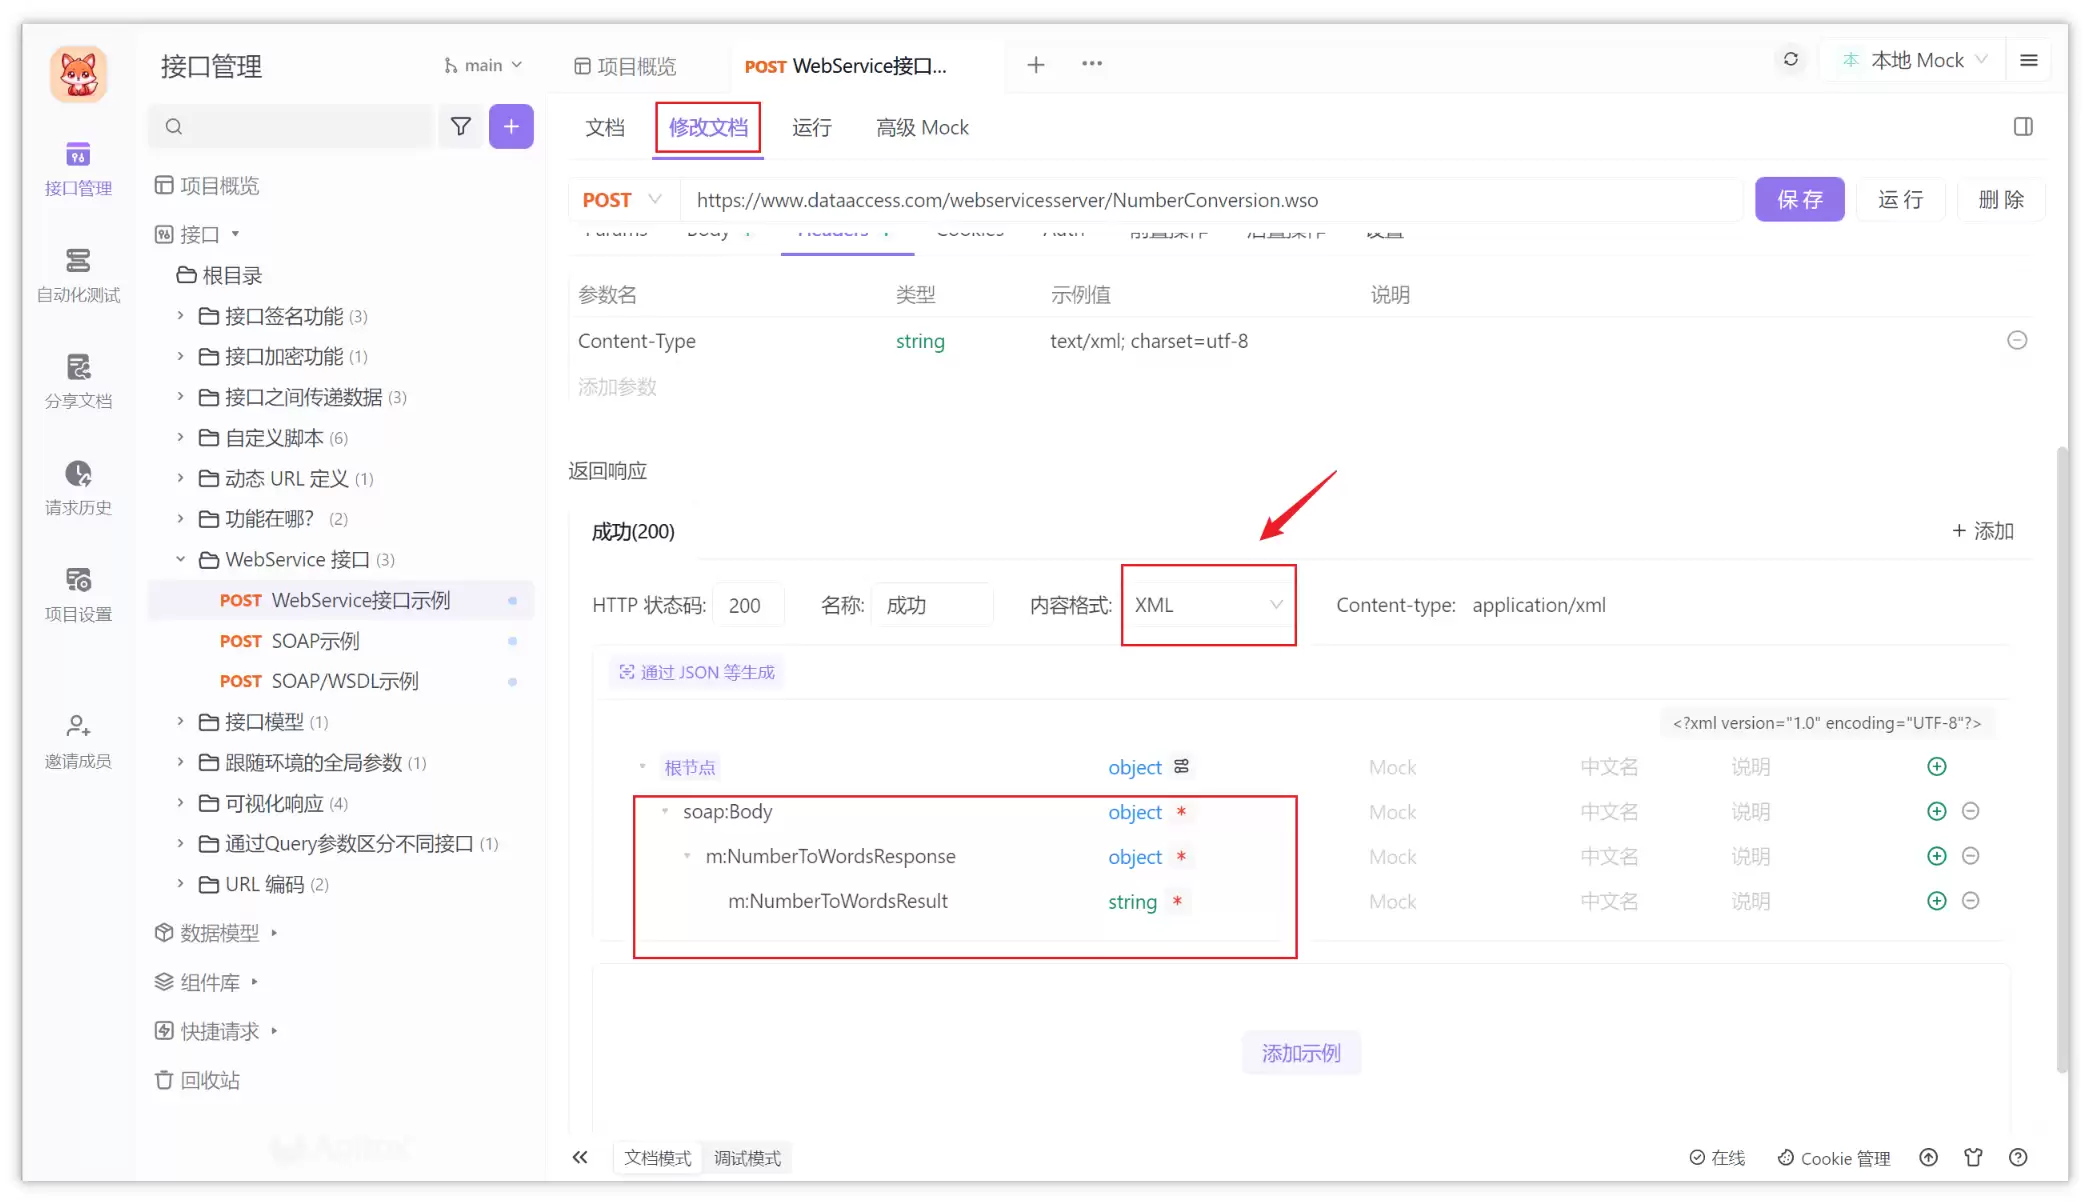Viewport: 2096px width, 1202px height.
Task: Open the tab more-options ellipsis
Action: [x=1092, y=64]
